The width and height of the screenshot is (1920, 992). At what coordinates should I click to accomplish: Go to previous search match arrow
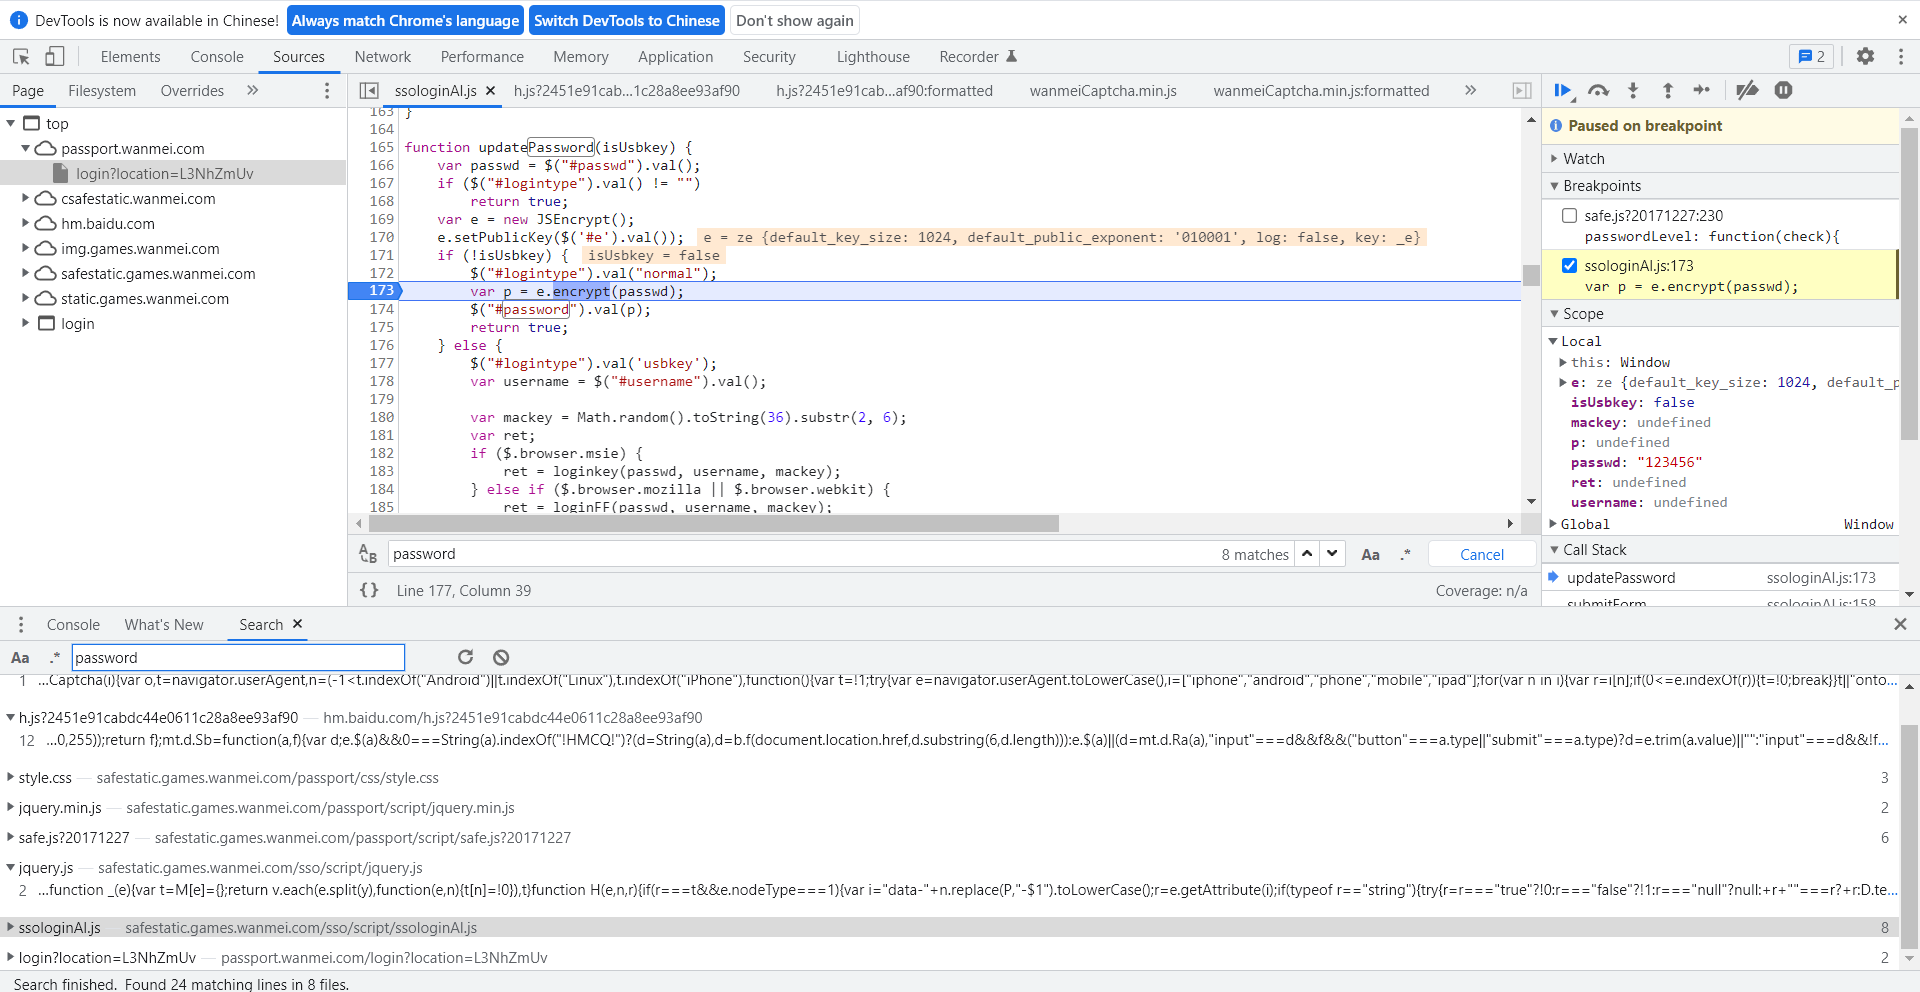[x=1307, y=554]
